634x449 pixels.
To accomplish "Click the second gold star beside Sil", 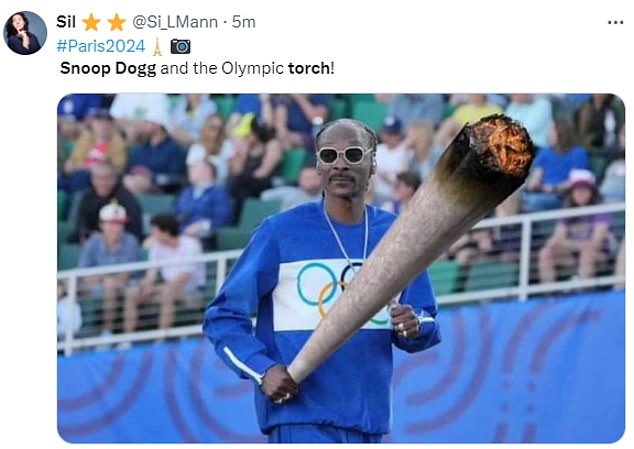I will (x=116, y=22).
